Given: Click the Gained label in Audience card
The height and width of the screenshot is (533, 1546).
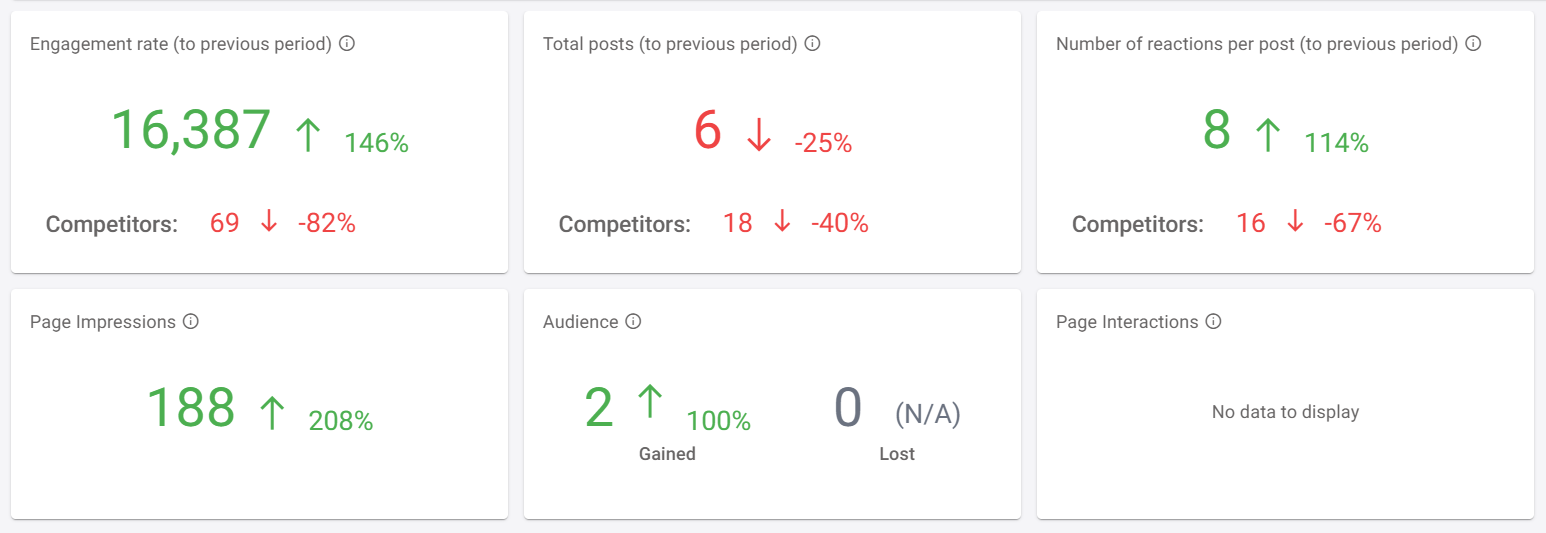Looking at the screenshot, I should pyautogui.click(x=667, y=454).
